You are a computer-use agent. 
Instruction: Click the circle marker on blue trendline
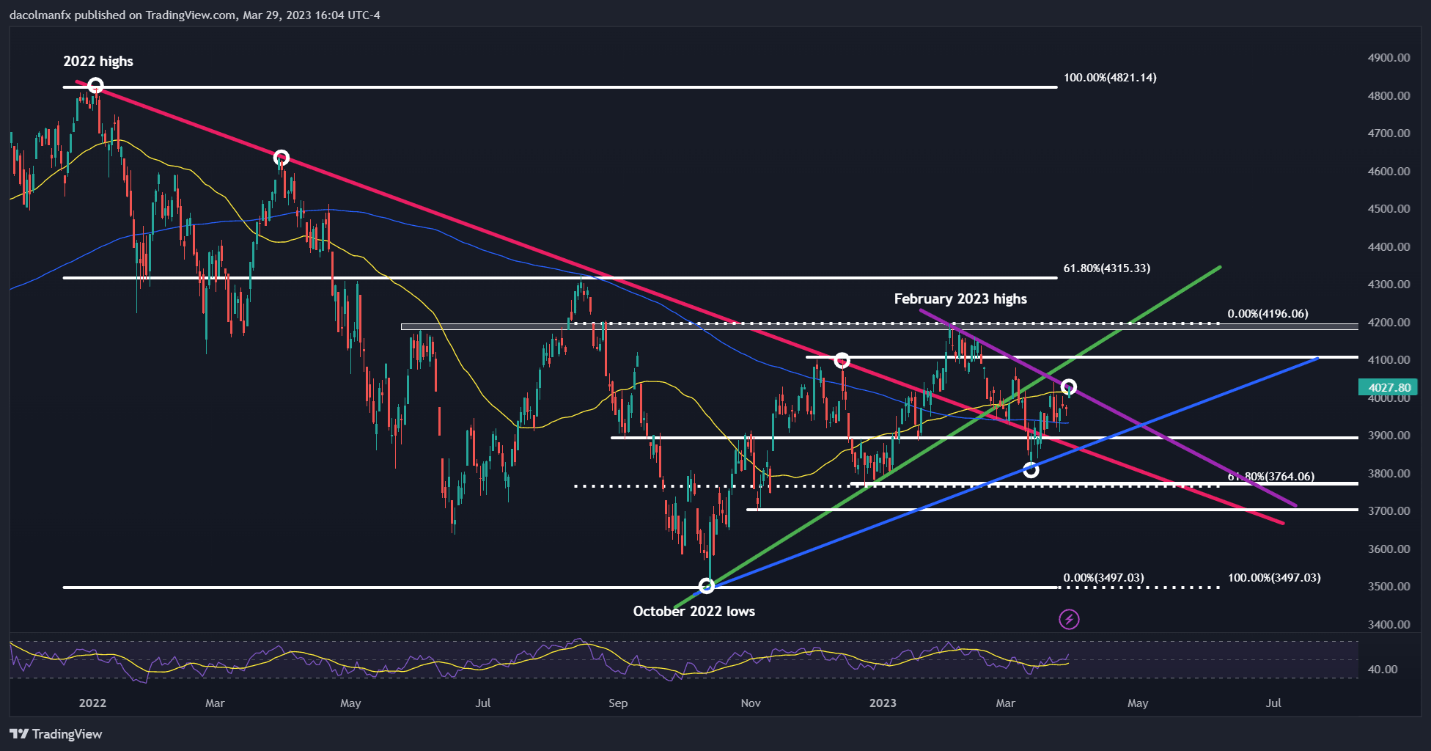coord(1031,469)
